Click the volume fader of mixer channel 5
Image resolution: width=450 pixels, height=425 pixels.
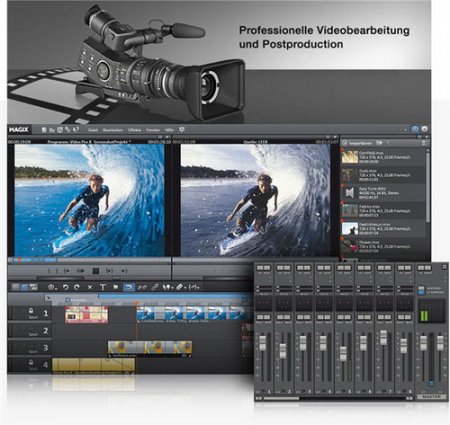pyautogui.click(x=343, y=354)
